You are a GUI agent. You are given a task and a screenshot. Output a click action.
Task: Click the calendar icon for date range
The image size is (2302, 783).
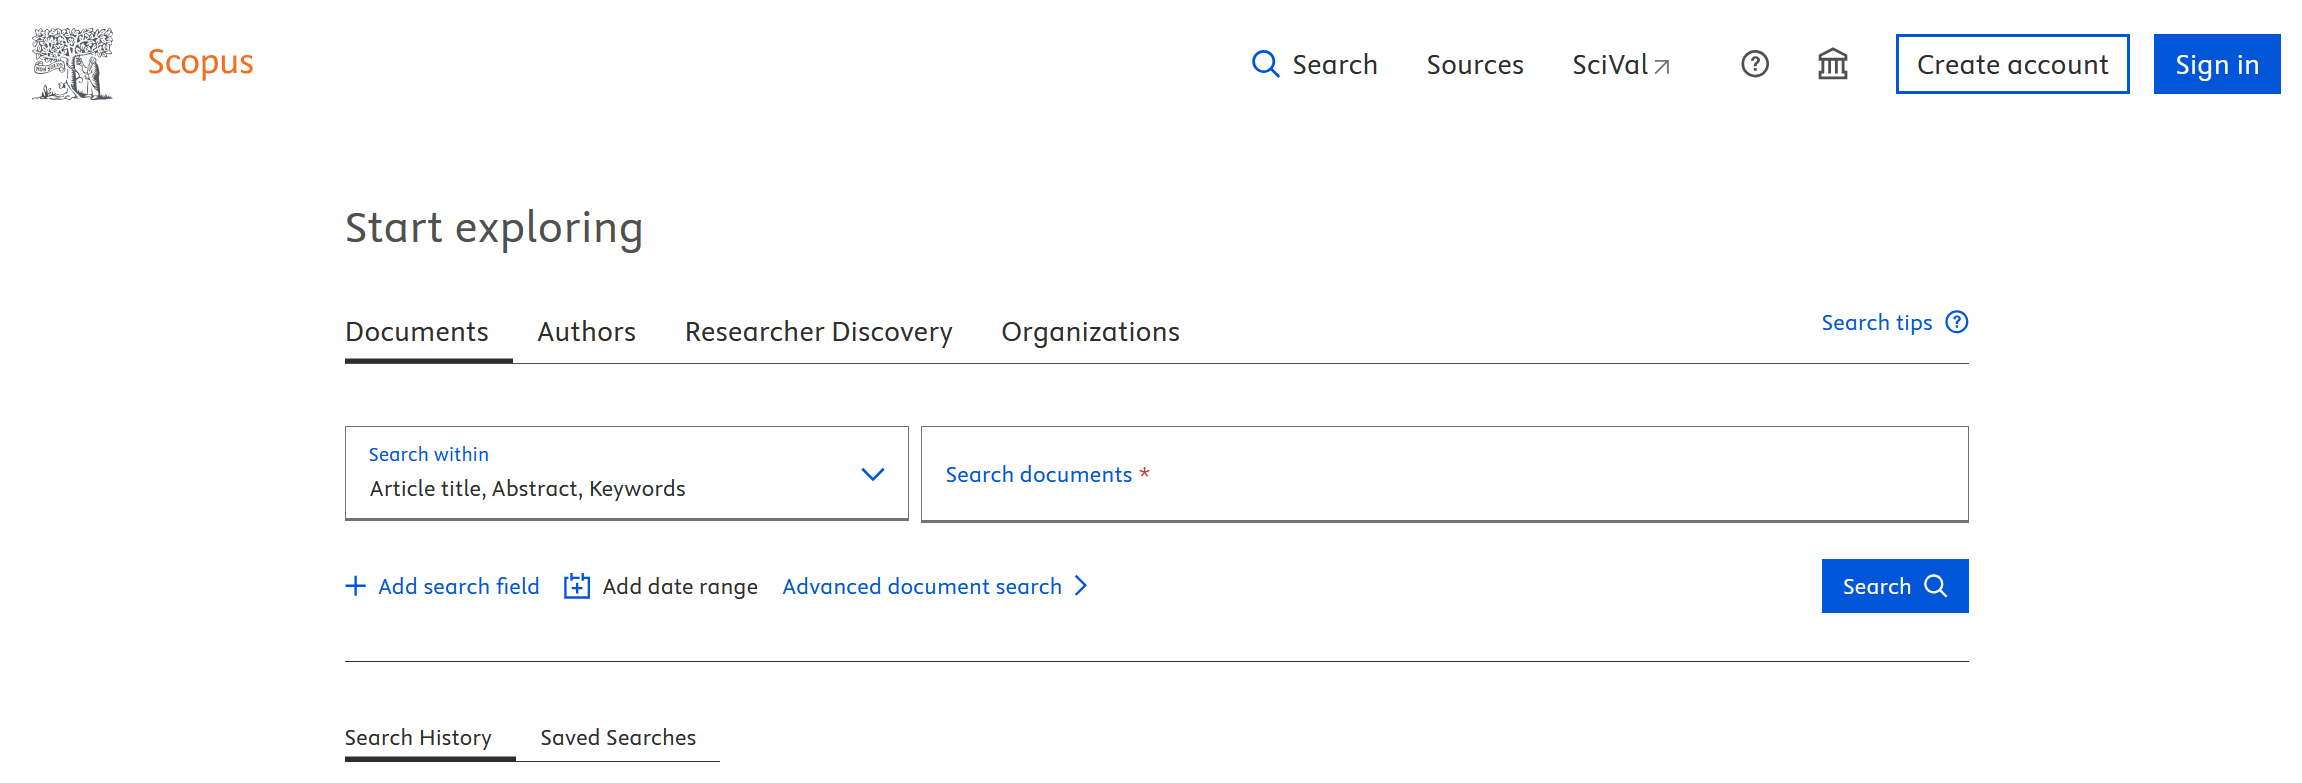coord(577,586)
